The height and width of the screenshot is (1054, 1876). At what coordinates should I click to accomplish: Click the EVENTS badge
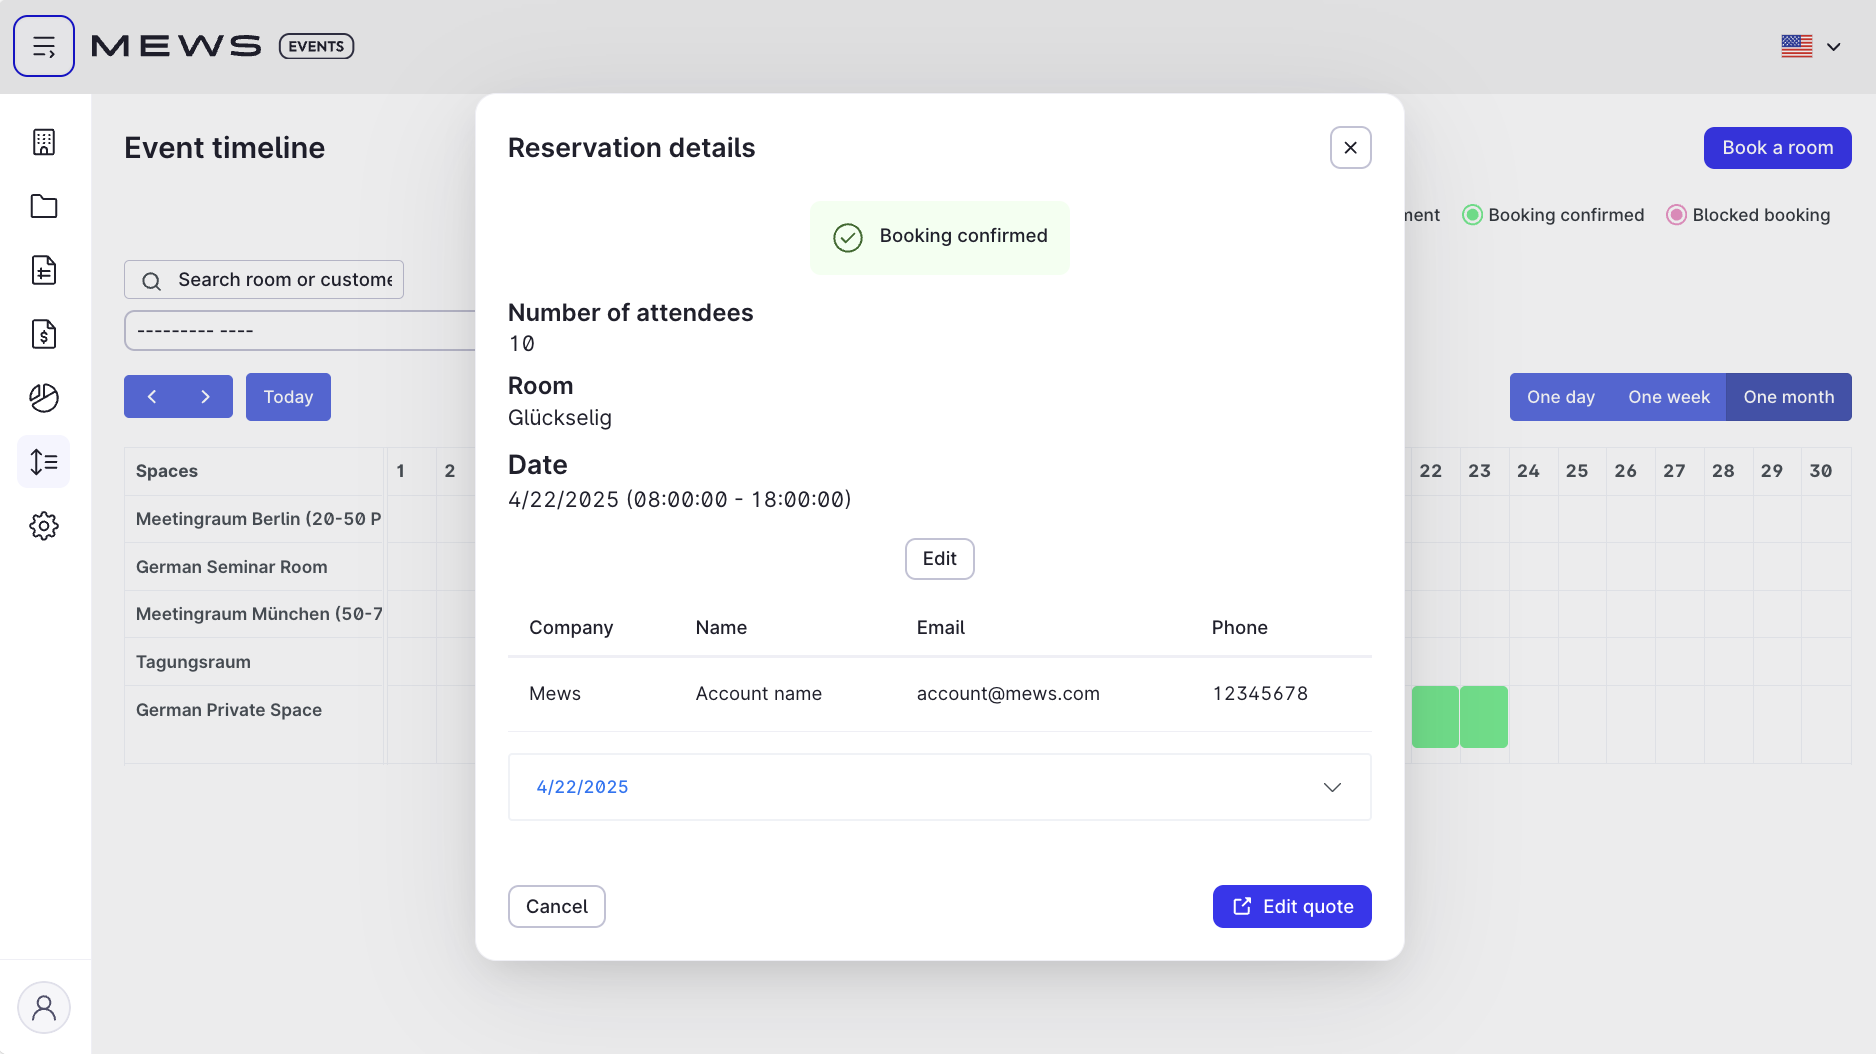(316, 46)
